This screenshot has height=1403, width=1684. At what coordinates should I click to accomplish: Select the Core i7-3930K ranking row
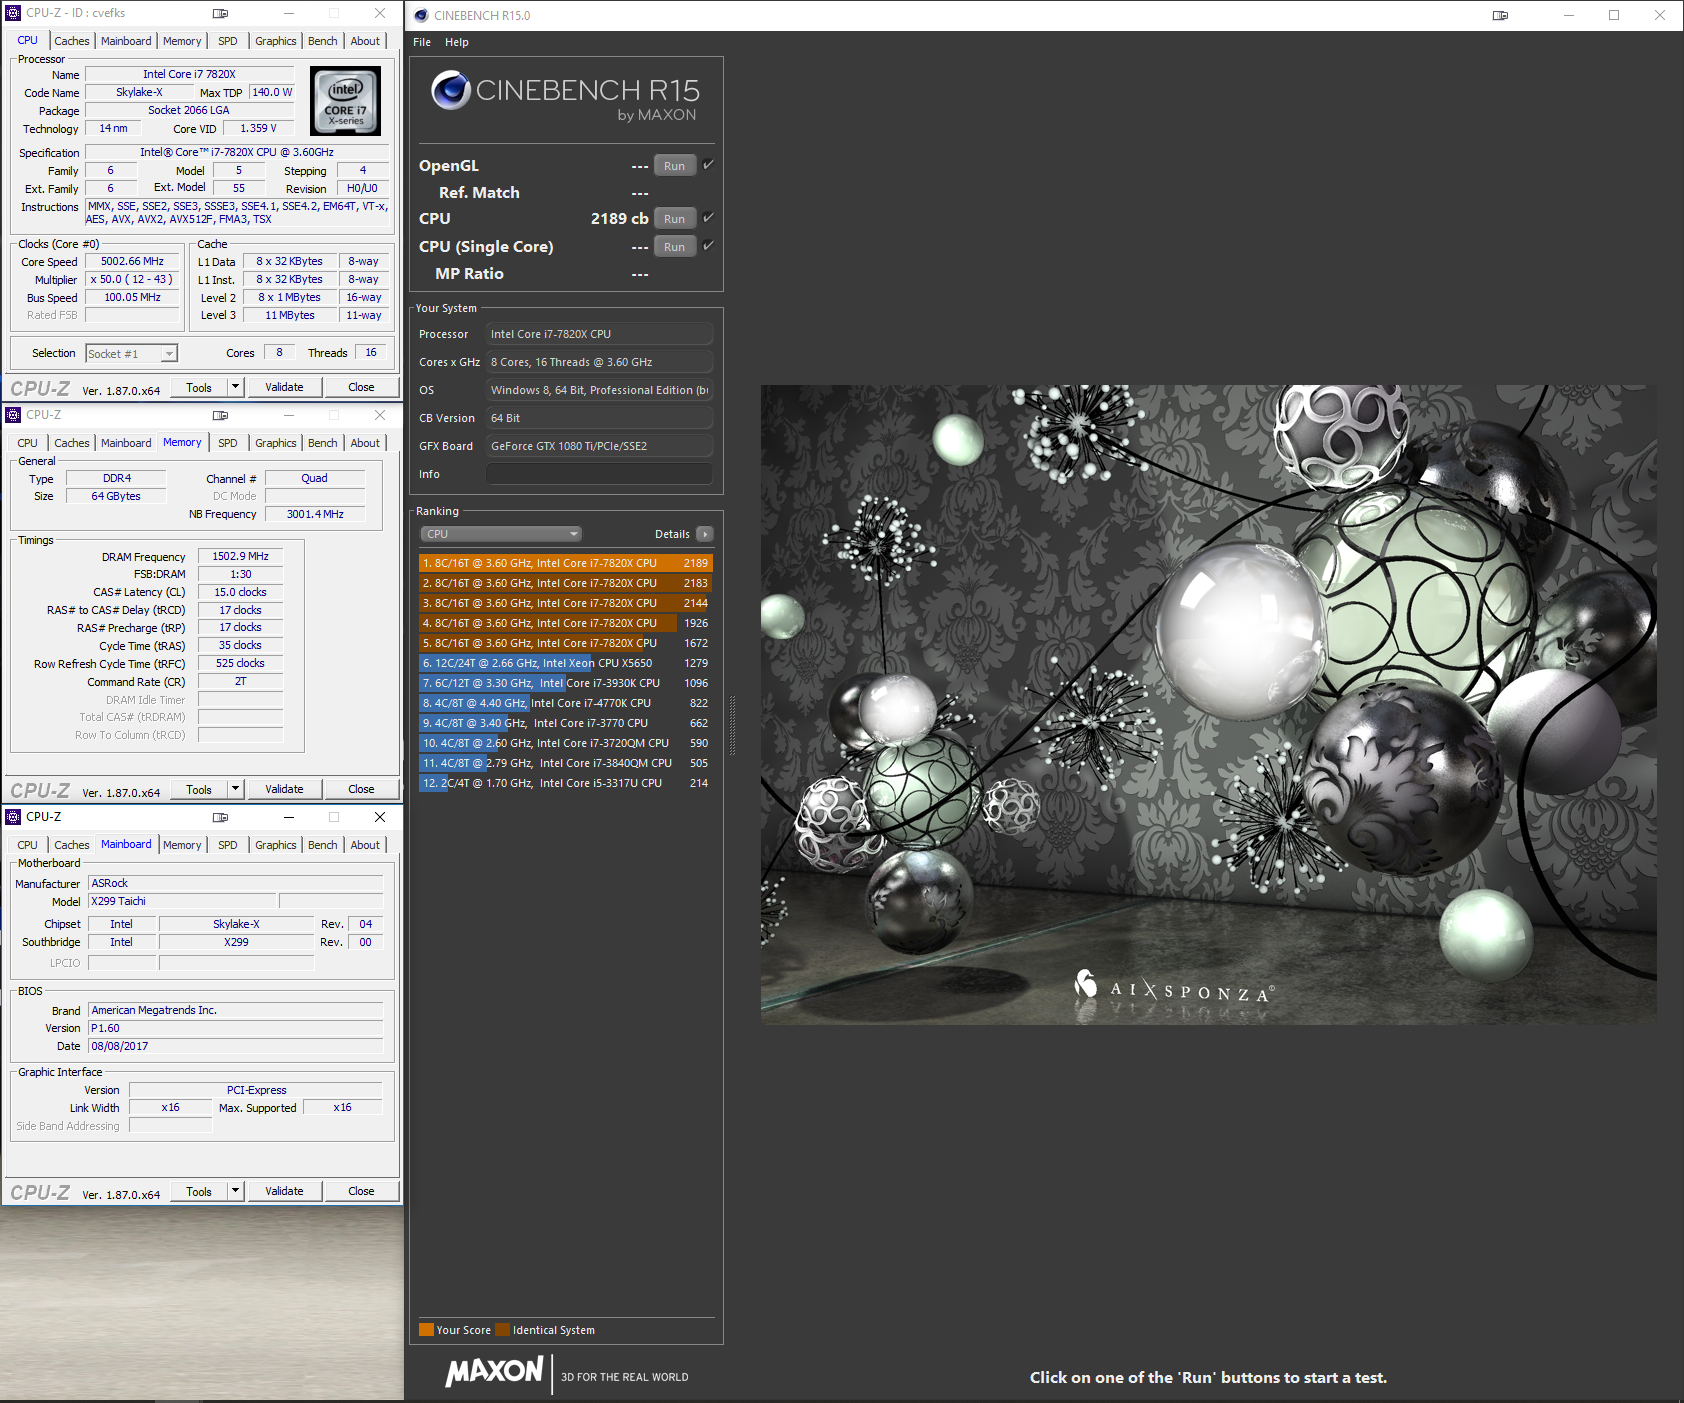coord(566,683)
